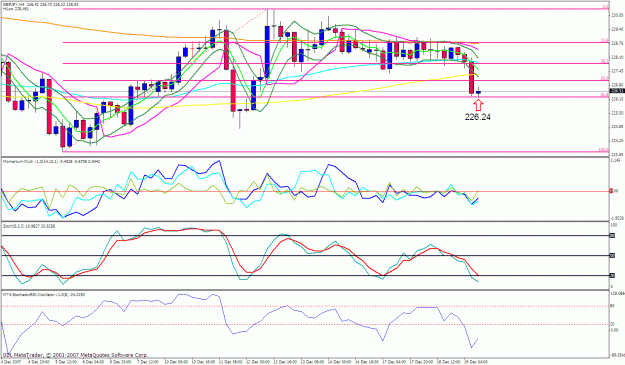The width and height of the screenshot is (625, 365).
Task: Click the 19 Dec 04:00 time label
Action: (x=476, y=362)
